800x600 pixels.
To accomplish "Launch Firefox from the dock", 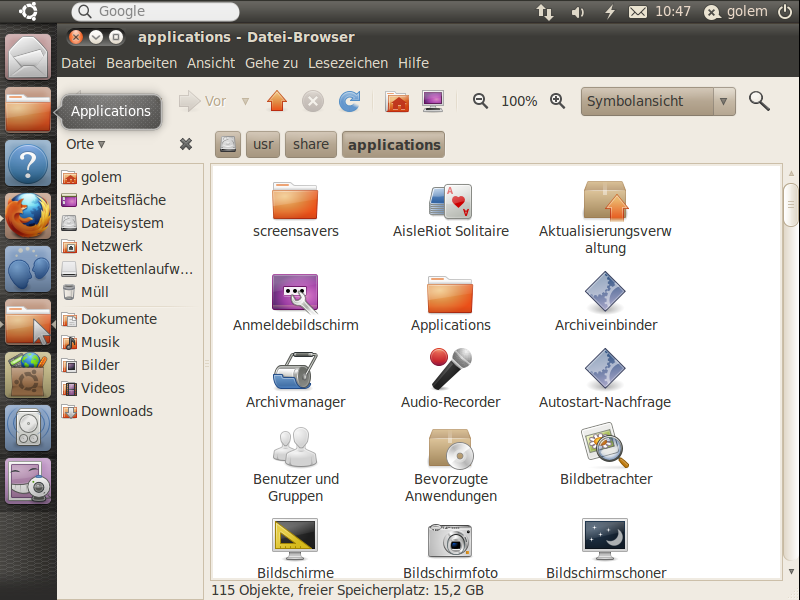I will point(28,215).
